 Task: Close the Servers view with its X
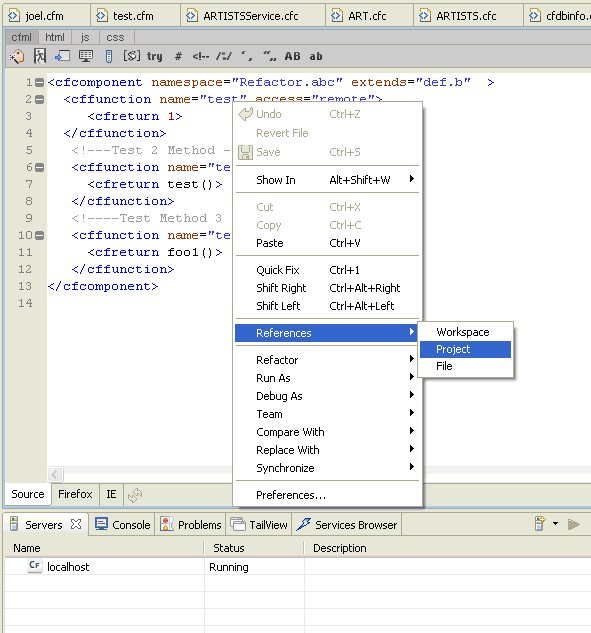tap(76, 524)
